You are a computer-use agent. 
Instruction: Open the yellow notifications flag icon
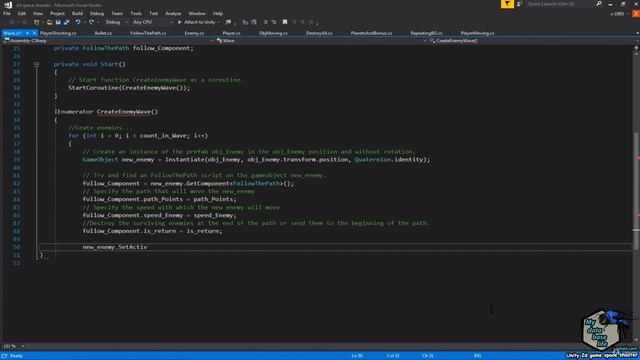[507, 4]
